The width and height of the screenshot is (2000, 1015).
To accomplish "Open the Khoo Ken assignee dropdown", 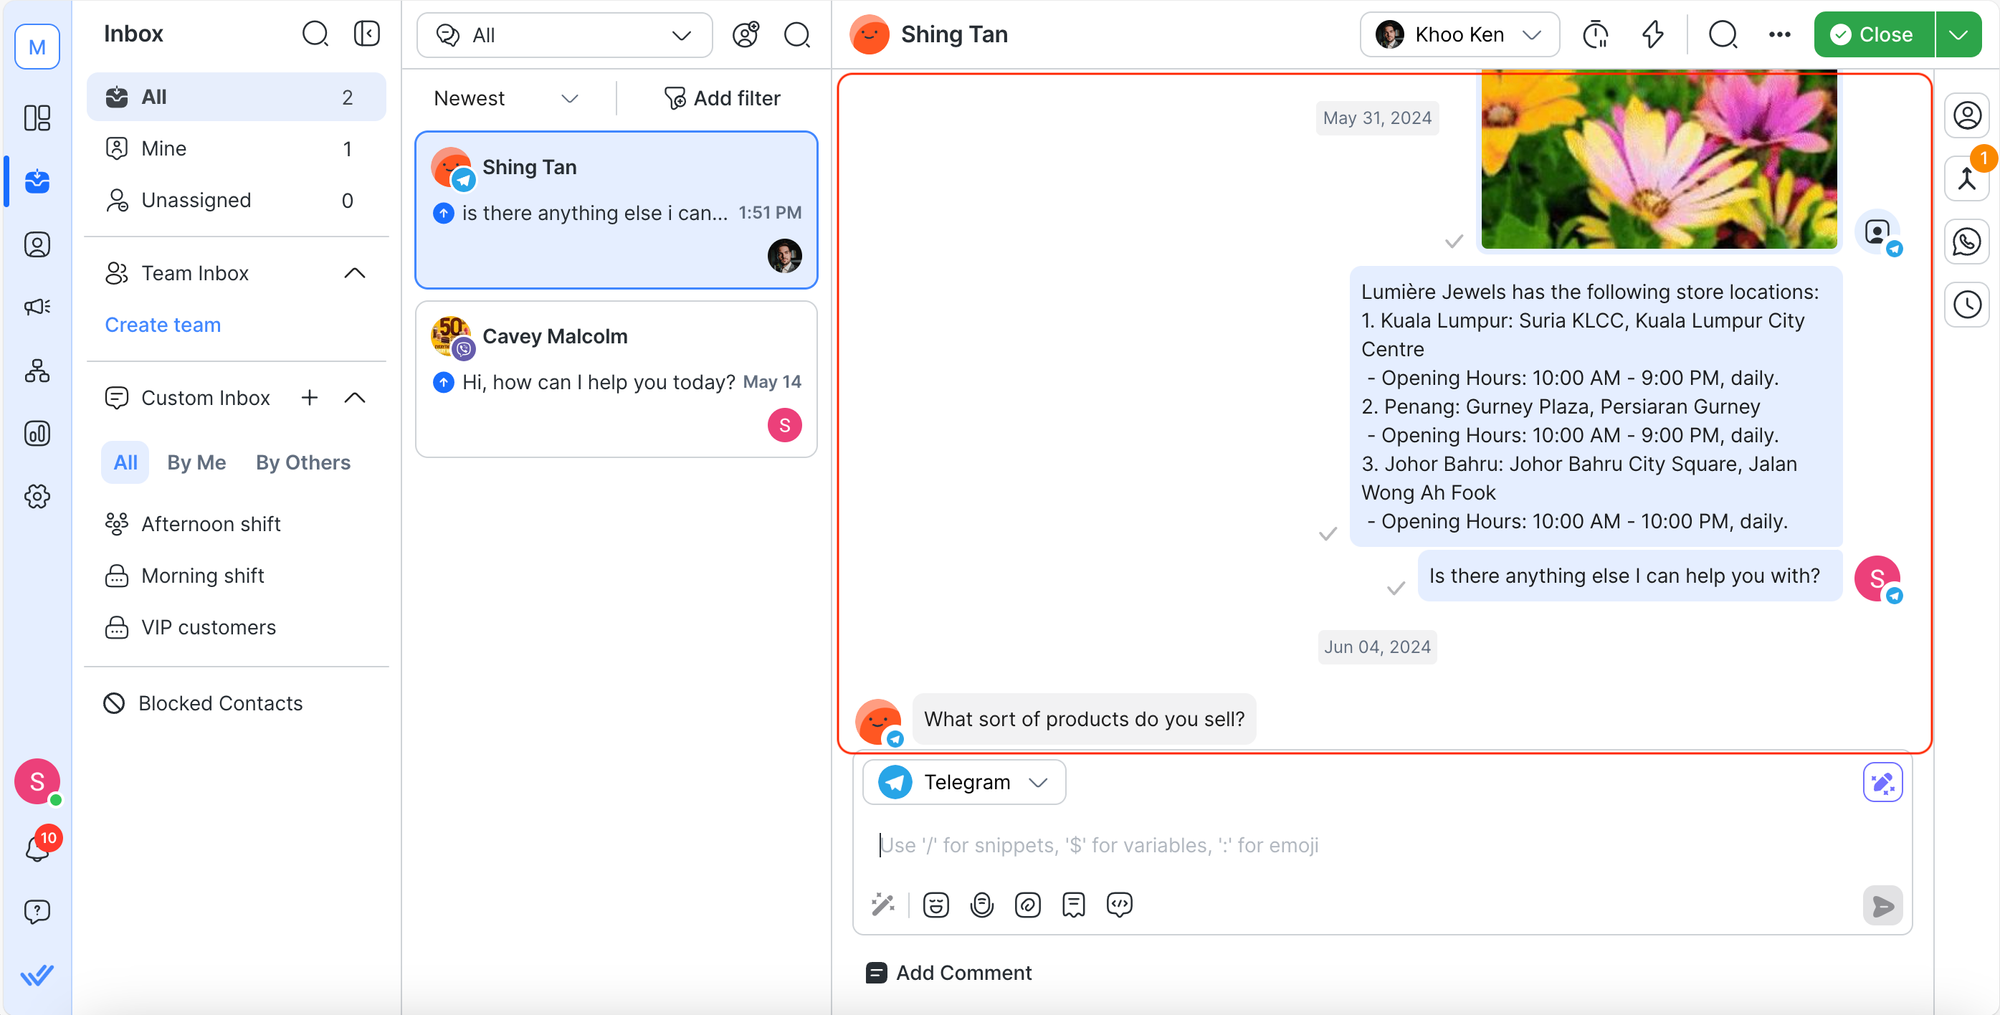I will click(1459, 35).
